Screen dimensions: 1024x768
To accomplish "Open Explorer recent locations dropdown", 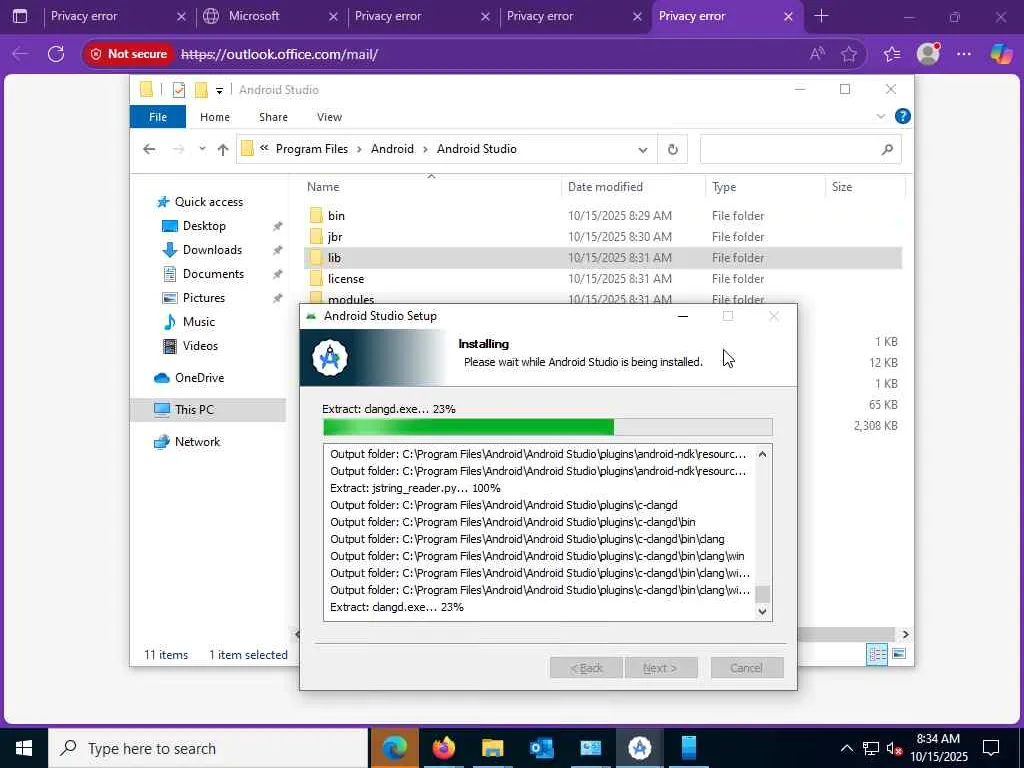I will pyautogui.click(x=202, y=149).
